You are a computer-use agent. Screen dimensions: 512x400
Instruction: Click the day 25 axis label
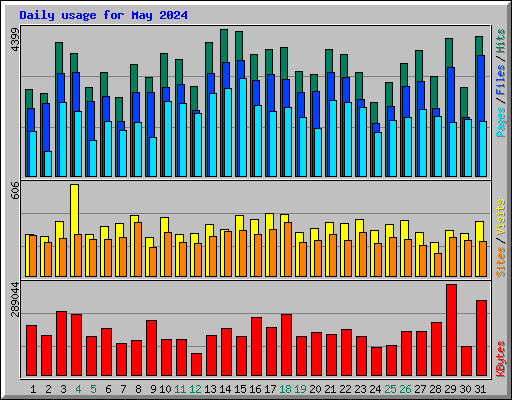[x=390, y=389]
